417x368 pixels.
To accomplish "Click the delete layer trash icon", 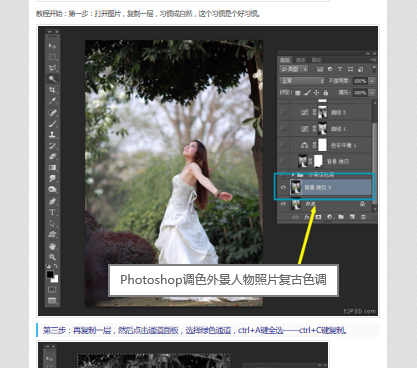I will [363, 217].
